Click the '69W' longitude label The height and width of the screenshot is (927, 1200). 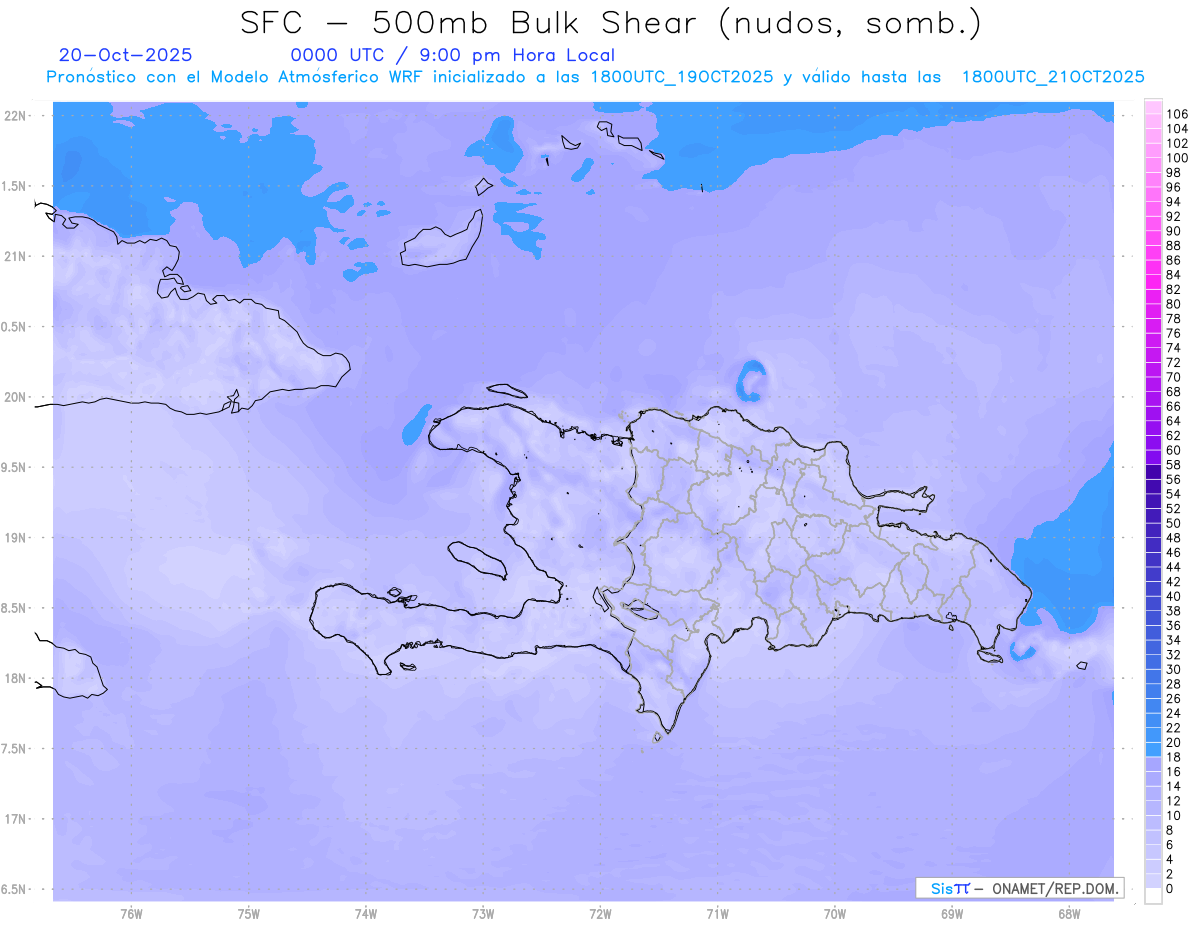(952, 913)
